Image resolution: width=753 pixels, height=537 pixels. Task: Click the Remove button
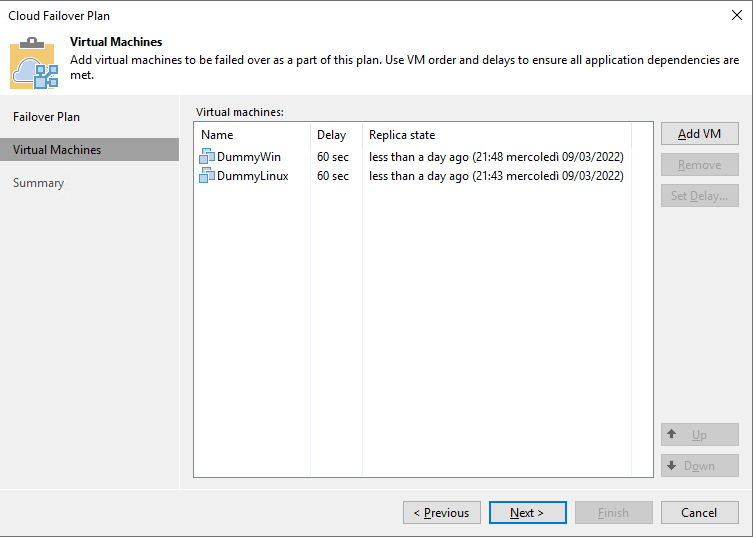point(700,165)
